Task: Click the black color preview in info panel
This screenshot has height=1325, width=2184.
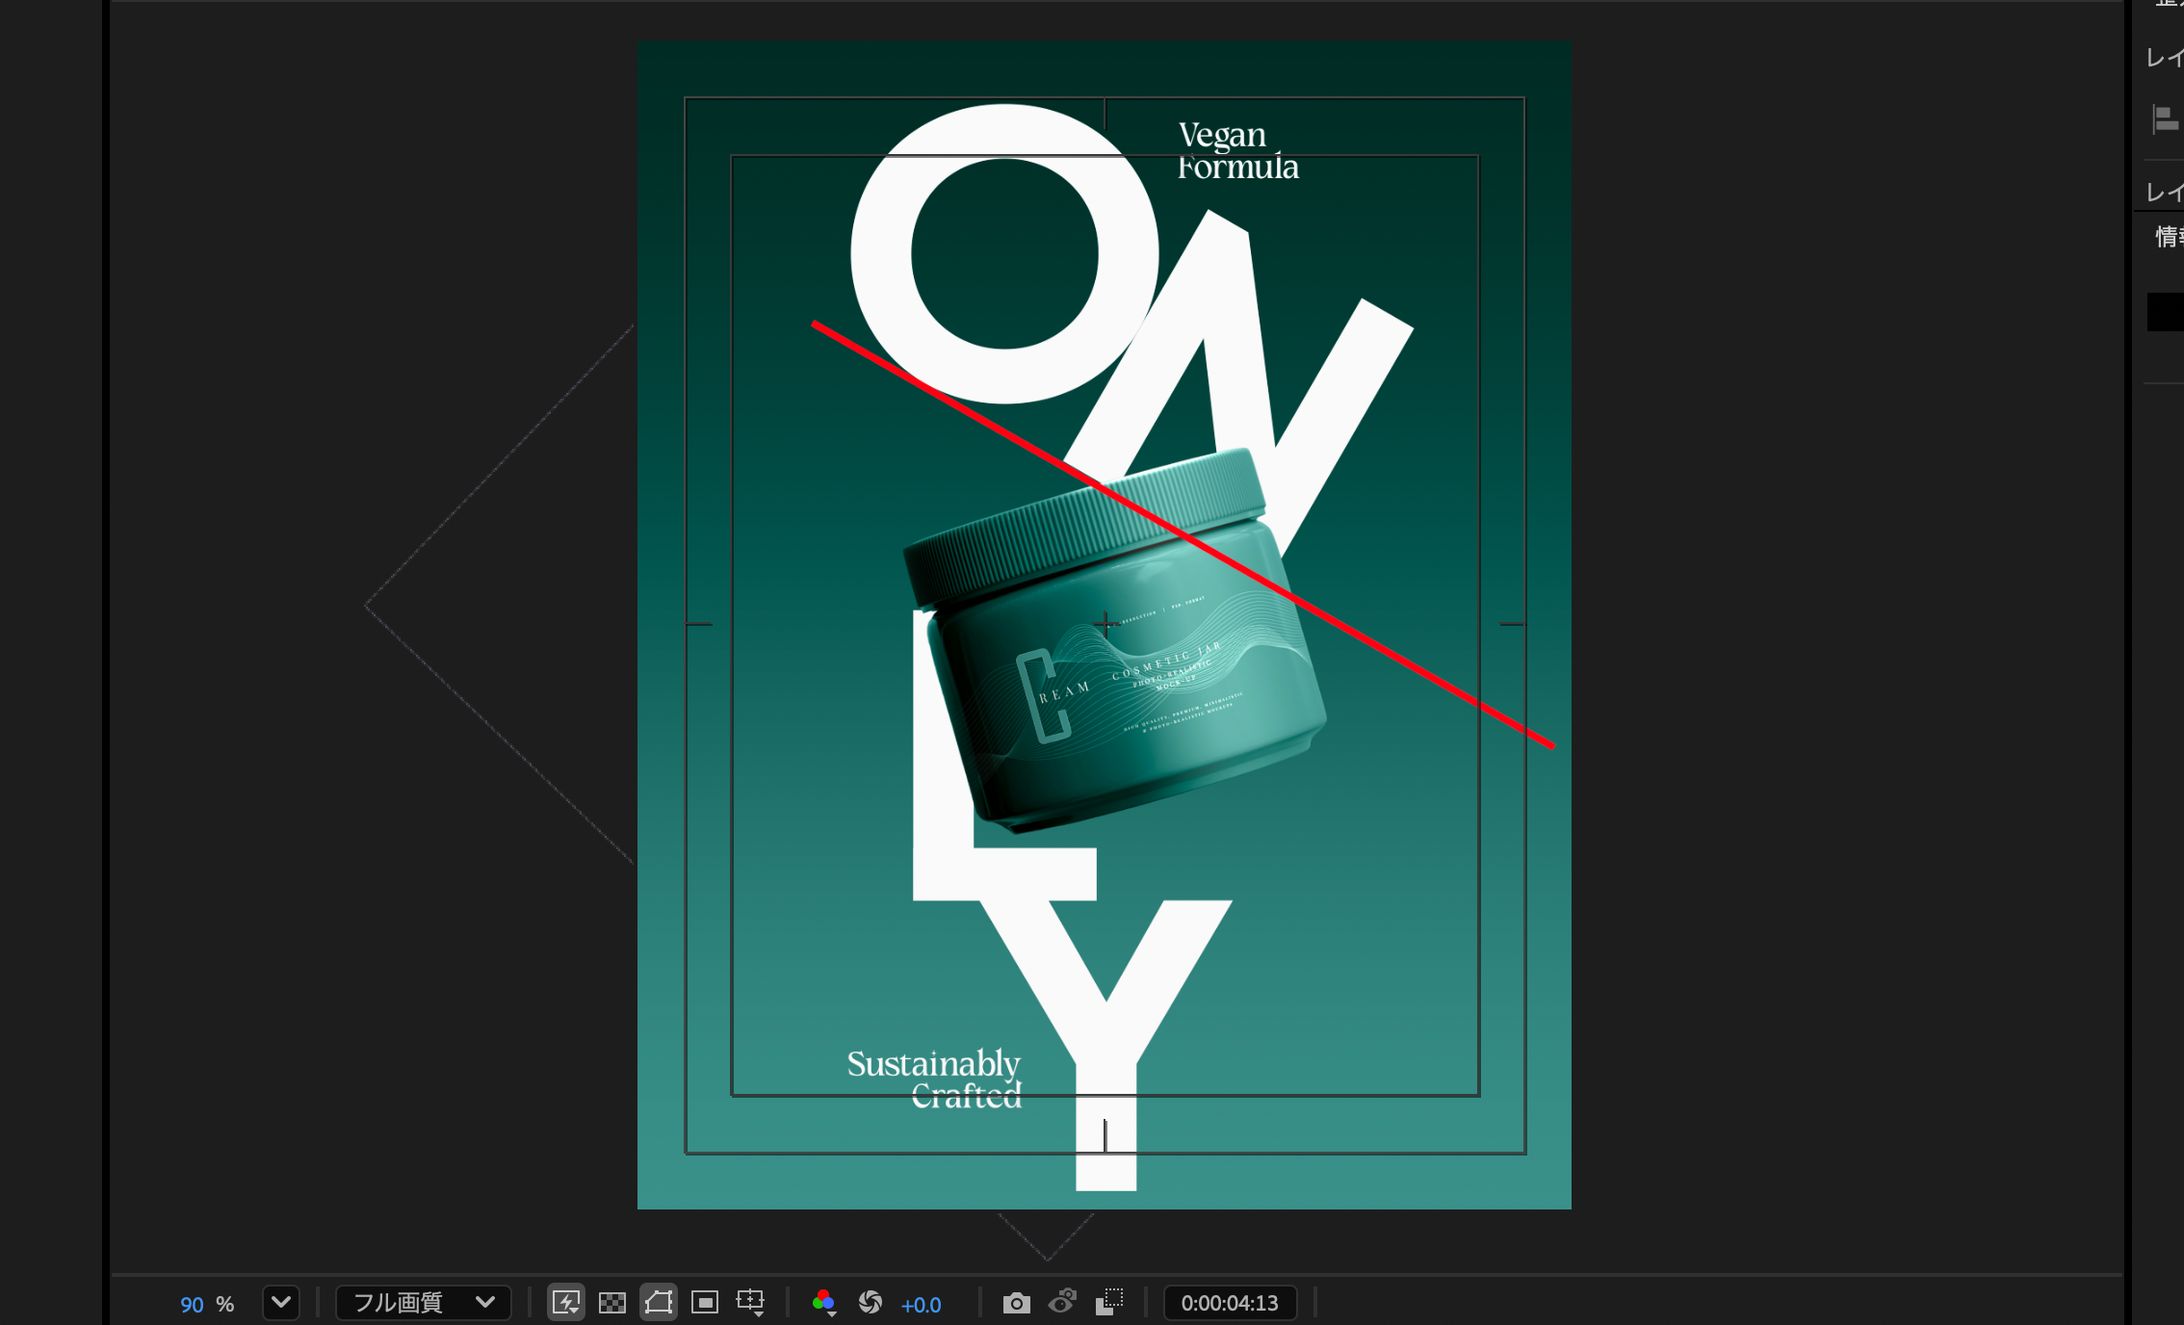Action: pyautogui.click(x=2166, y=312)
